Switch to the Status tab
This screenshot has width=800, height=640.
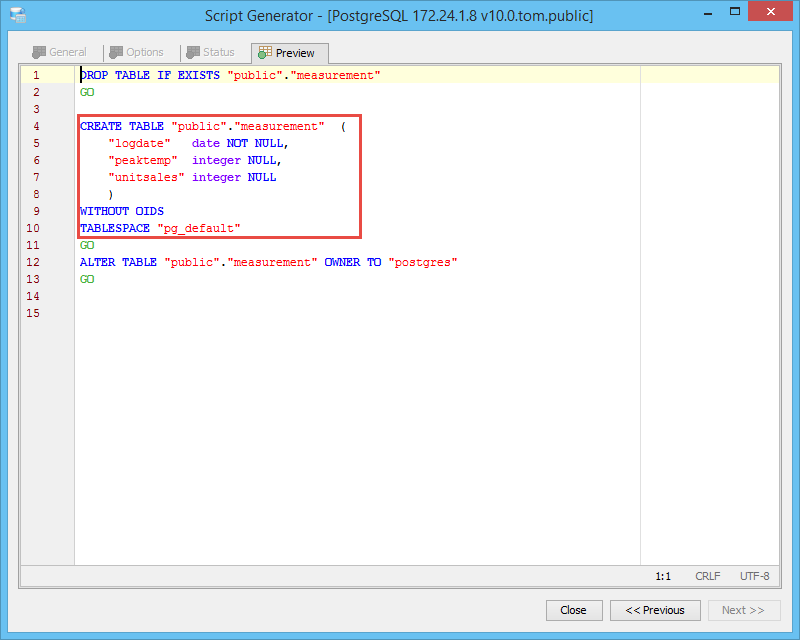tap(210, 52)
